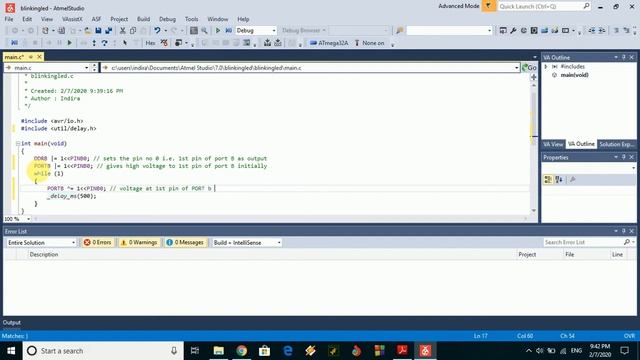Click the help question-mark step icon

point(104,43)
